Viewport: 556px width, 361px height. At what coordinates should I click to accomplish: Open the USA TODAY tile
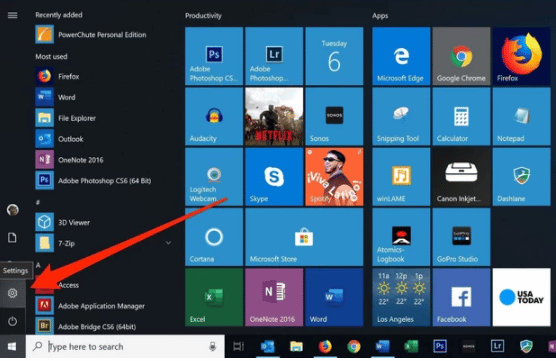pos(521,297)
